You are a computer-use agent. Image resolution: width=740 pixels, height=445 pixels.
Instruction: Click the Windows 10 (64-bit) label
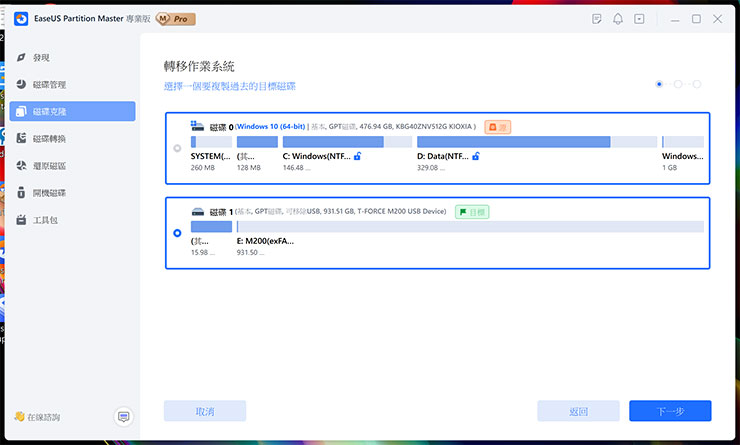(270, 126)
